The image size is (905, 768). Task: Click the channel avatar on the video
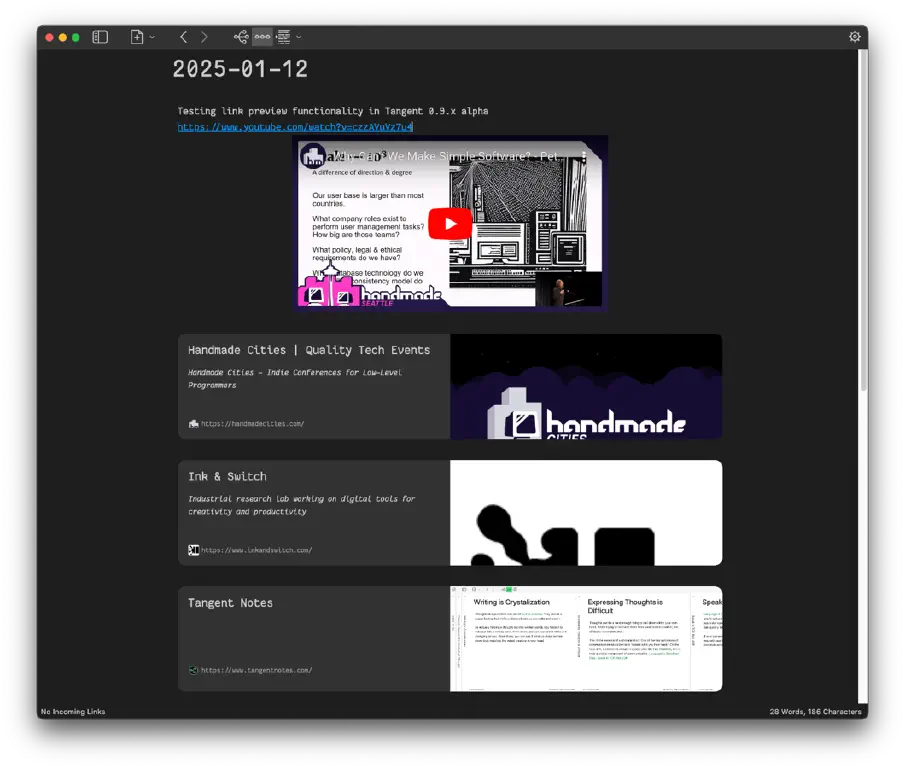point(313,156)
